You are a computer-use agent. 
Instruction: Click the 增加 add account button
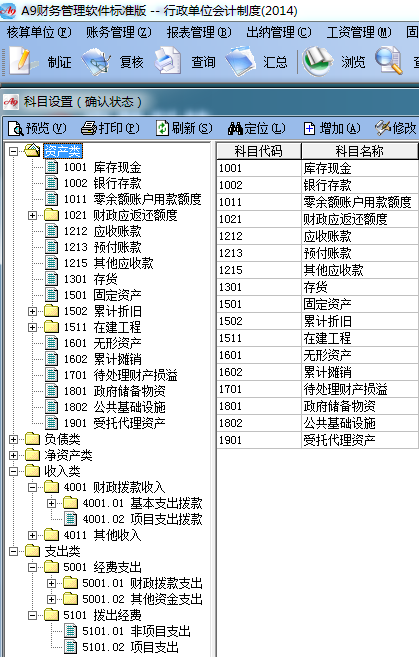331,128
